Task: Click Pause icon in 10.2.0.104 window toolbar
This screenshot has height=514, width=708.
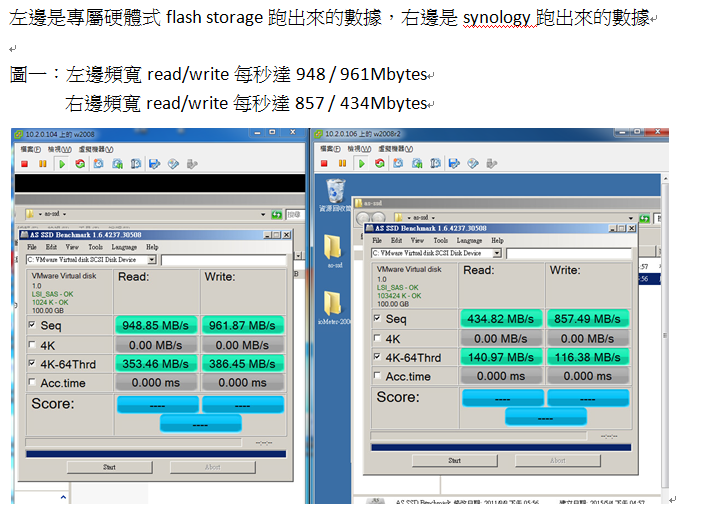Action: pyautogui.click(x=43, y=164)
